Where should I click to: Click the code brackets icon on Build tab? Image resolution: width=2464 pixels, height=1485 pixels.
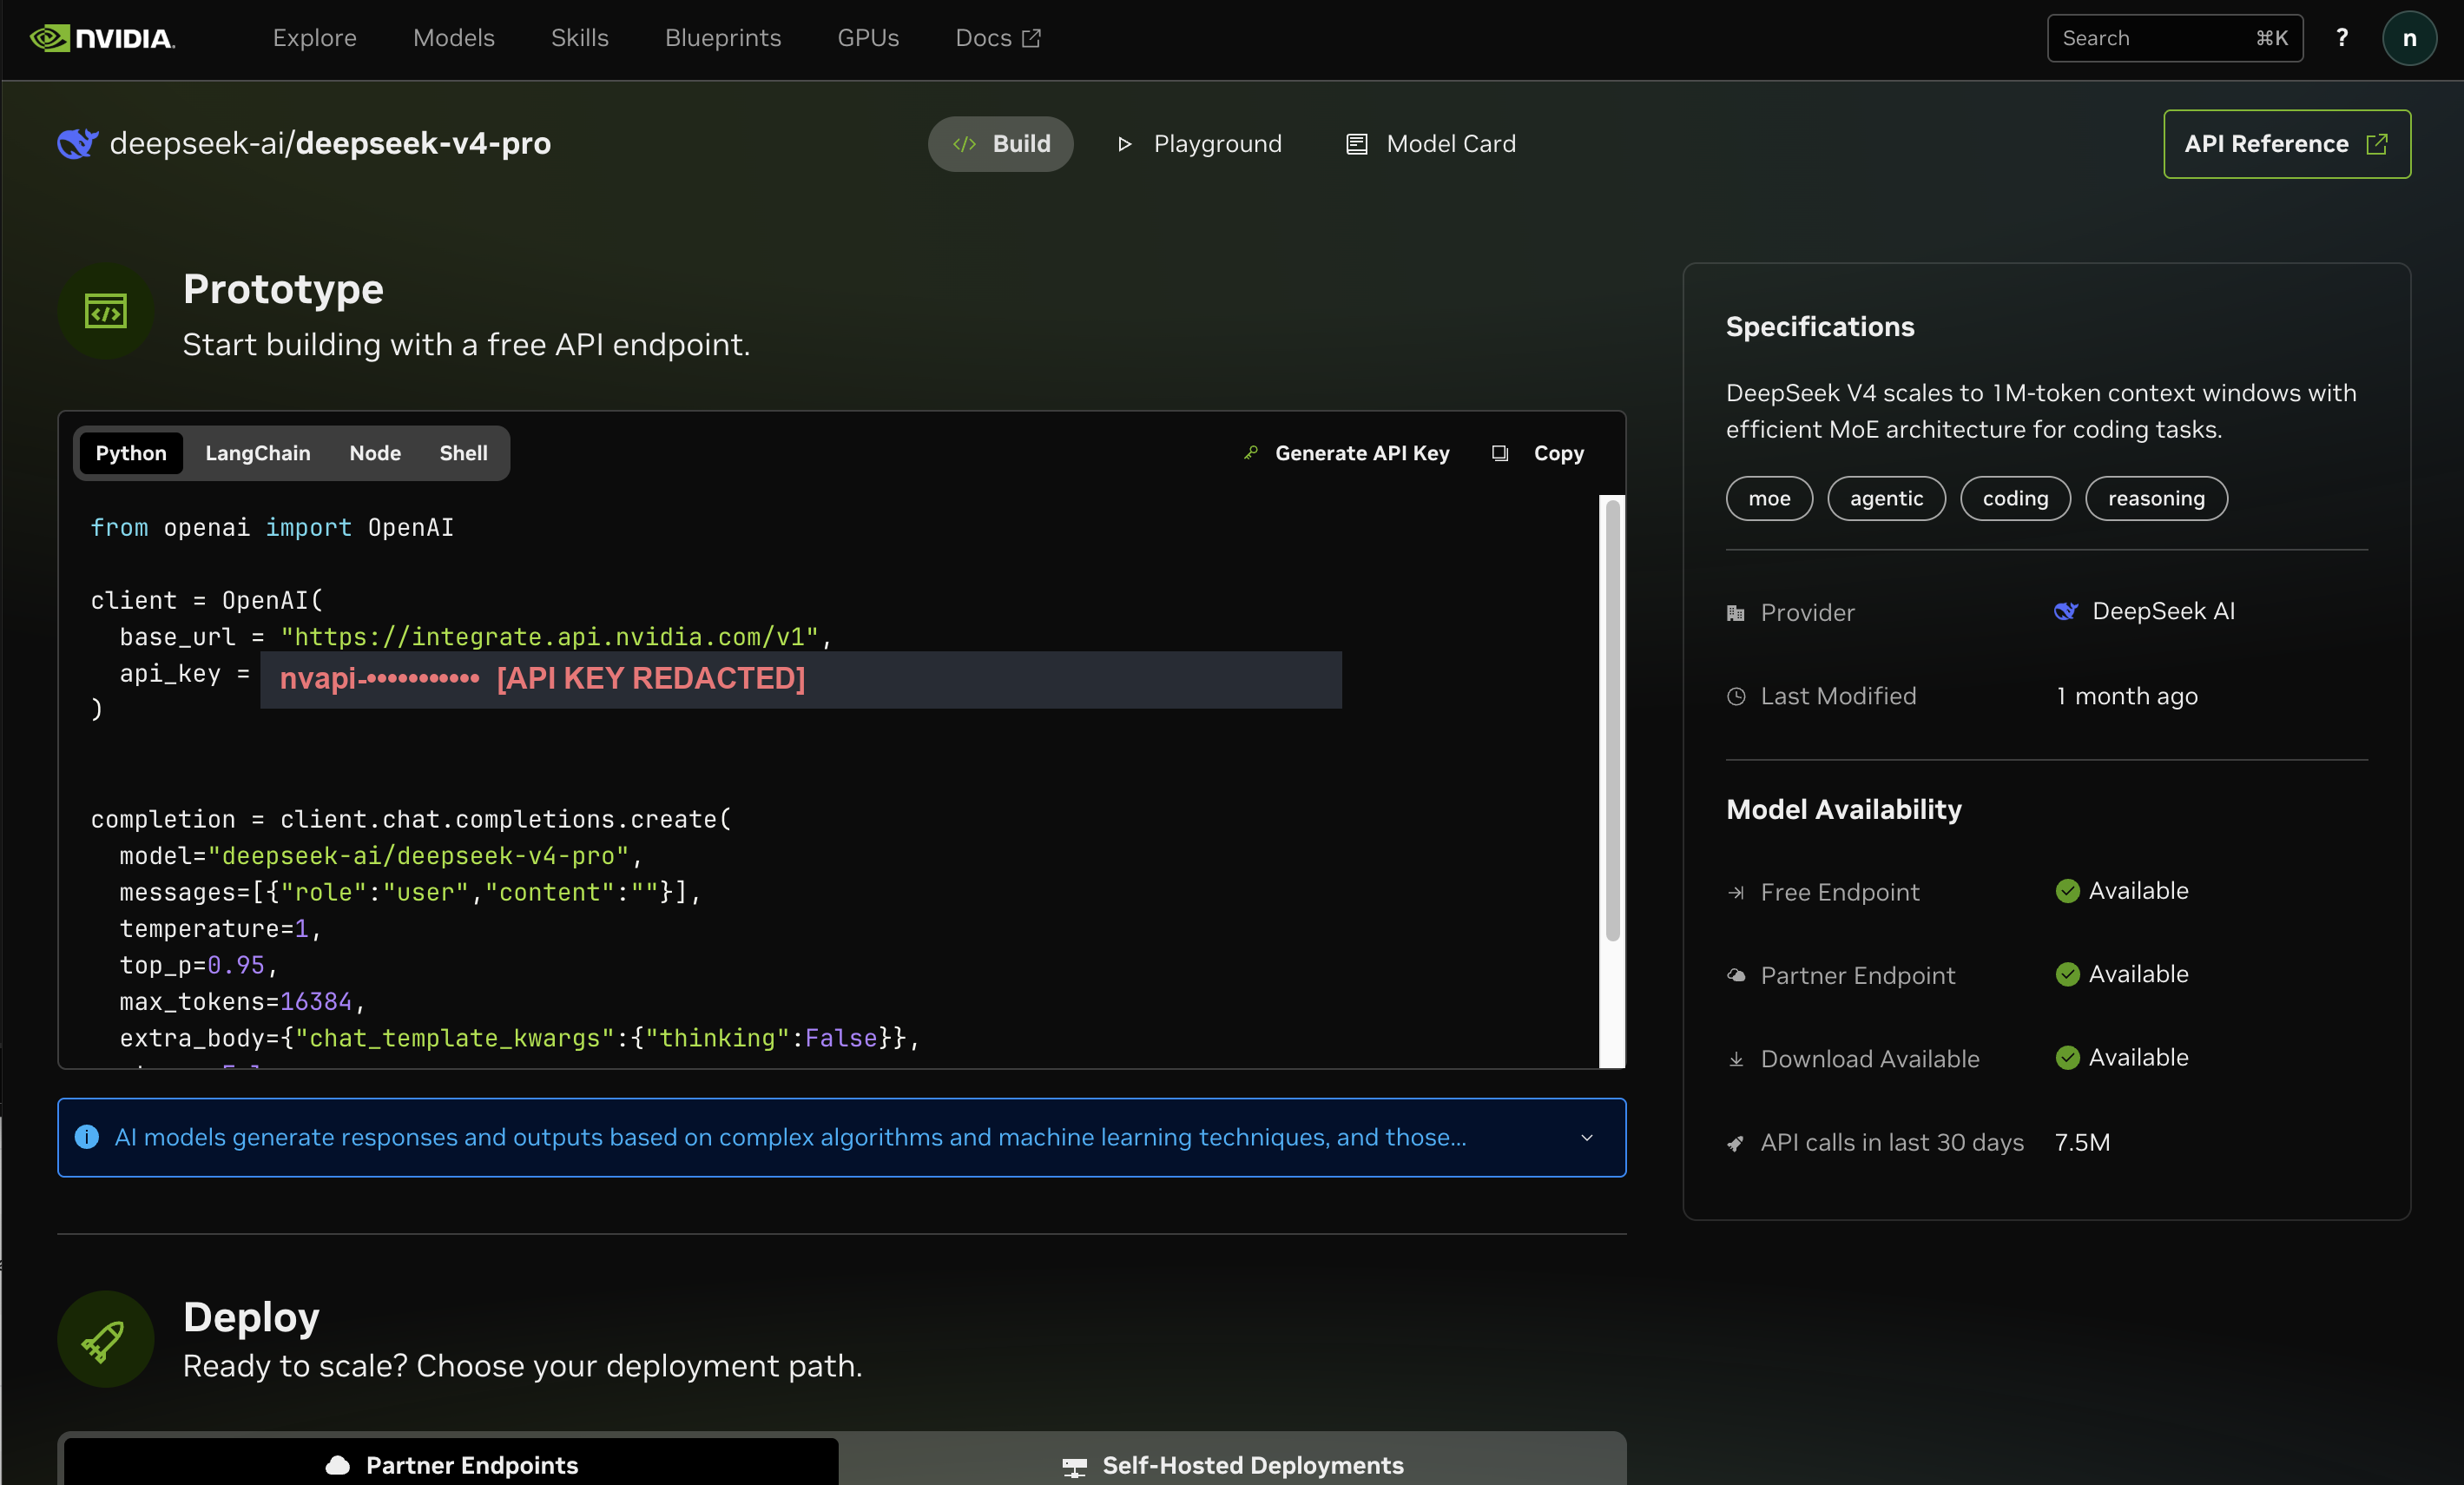point(964,144)
